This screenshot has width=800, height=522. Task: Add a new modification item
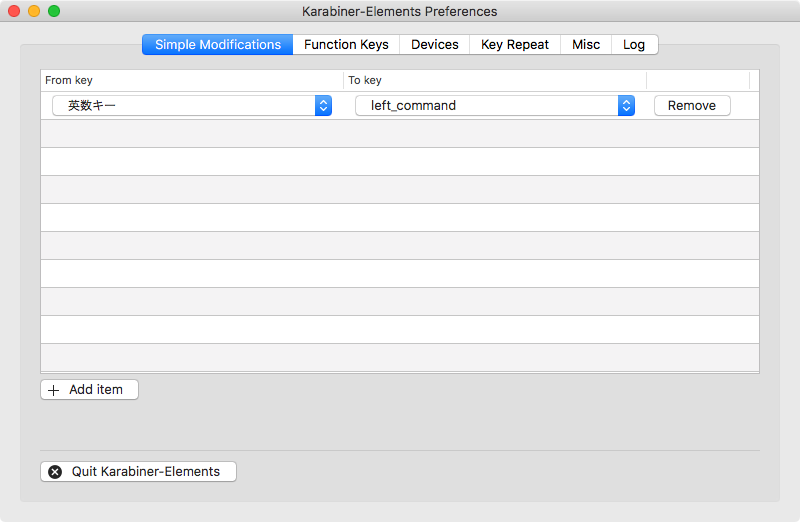pos(89,390)
